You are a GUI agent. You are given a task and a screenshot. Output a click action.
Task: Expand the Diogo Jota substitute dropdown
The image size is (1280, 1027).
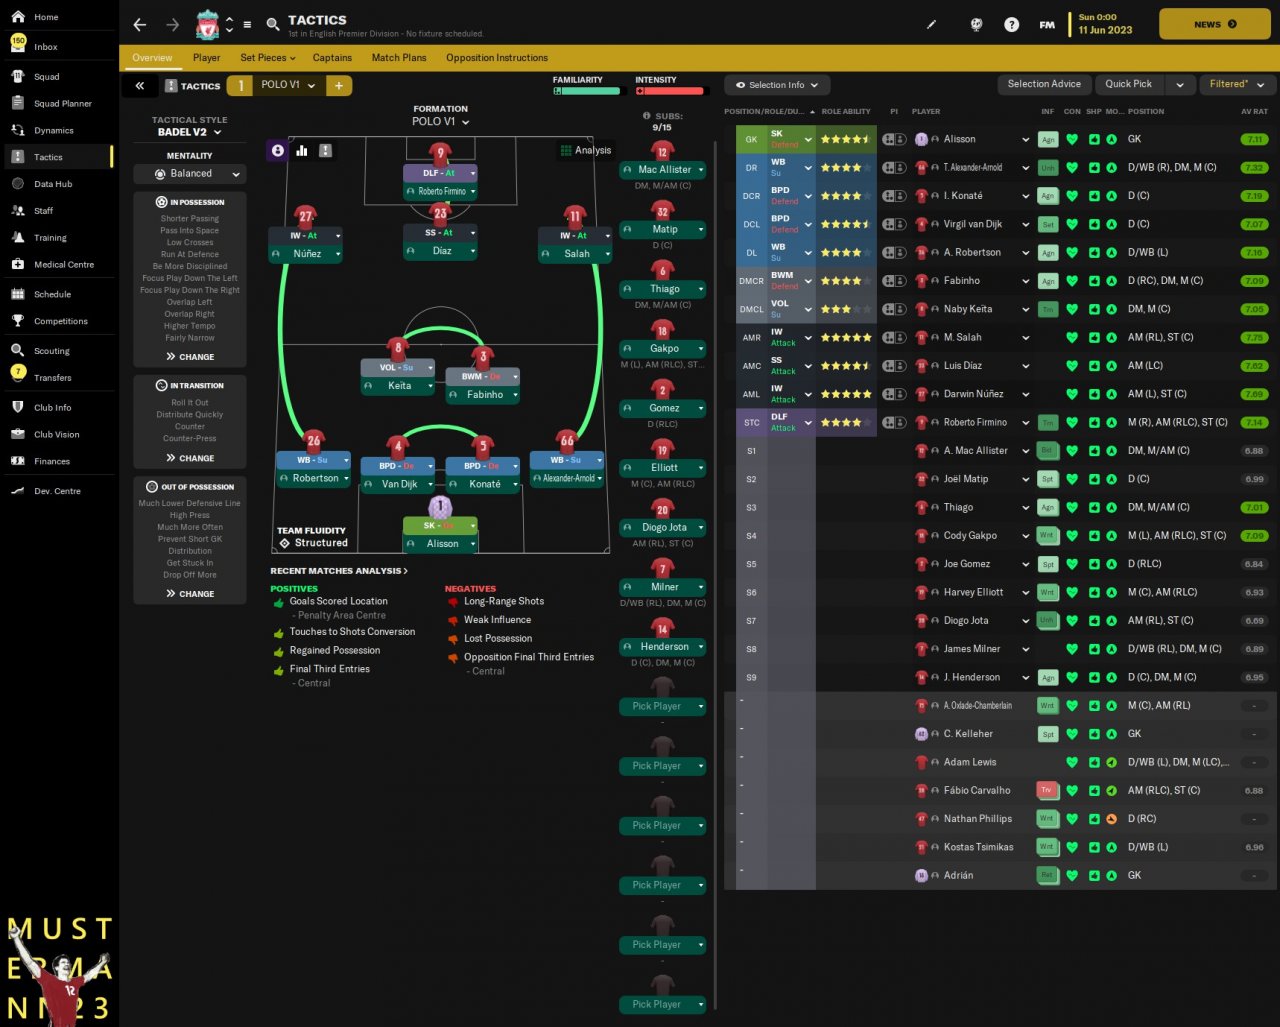tap(662, 527)
